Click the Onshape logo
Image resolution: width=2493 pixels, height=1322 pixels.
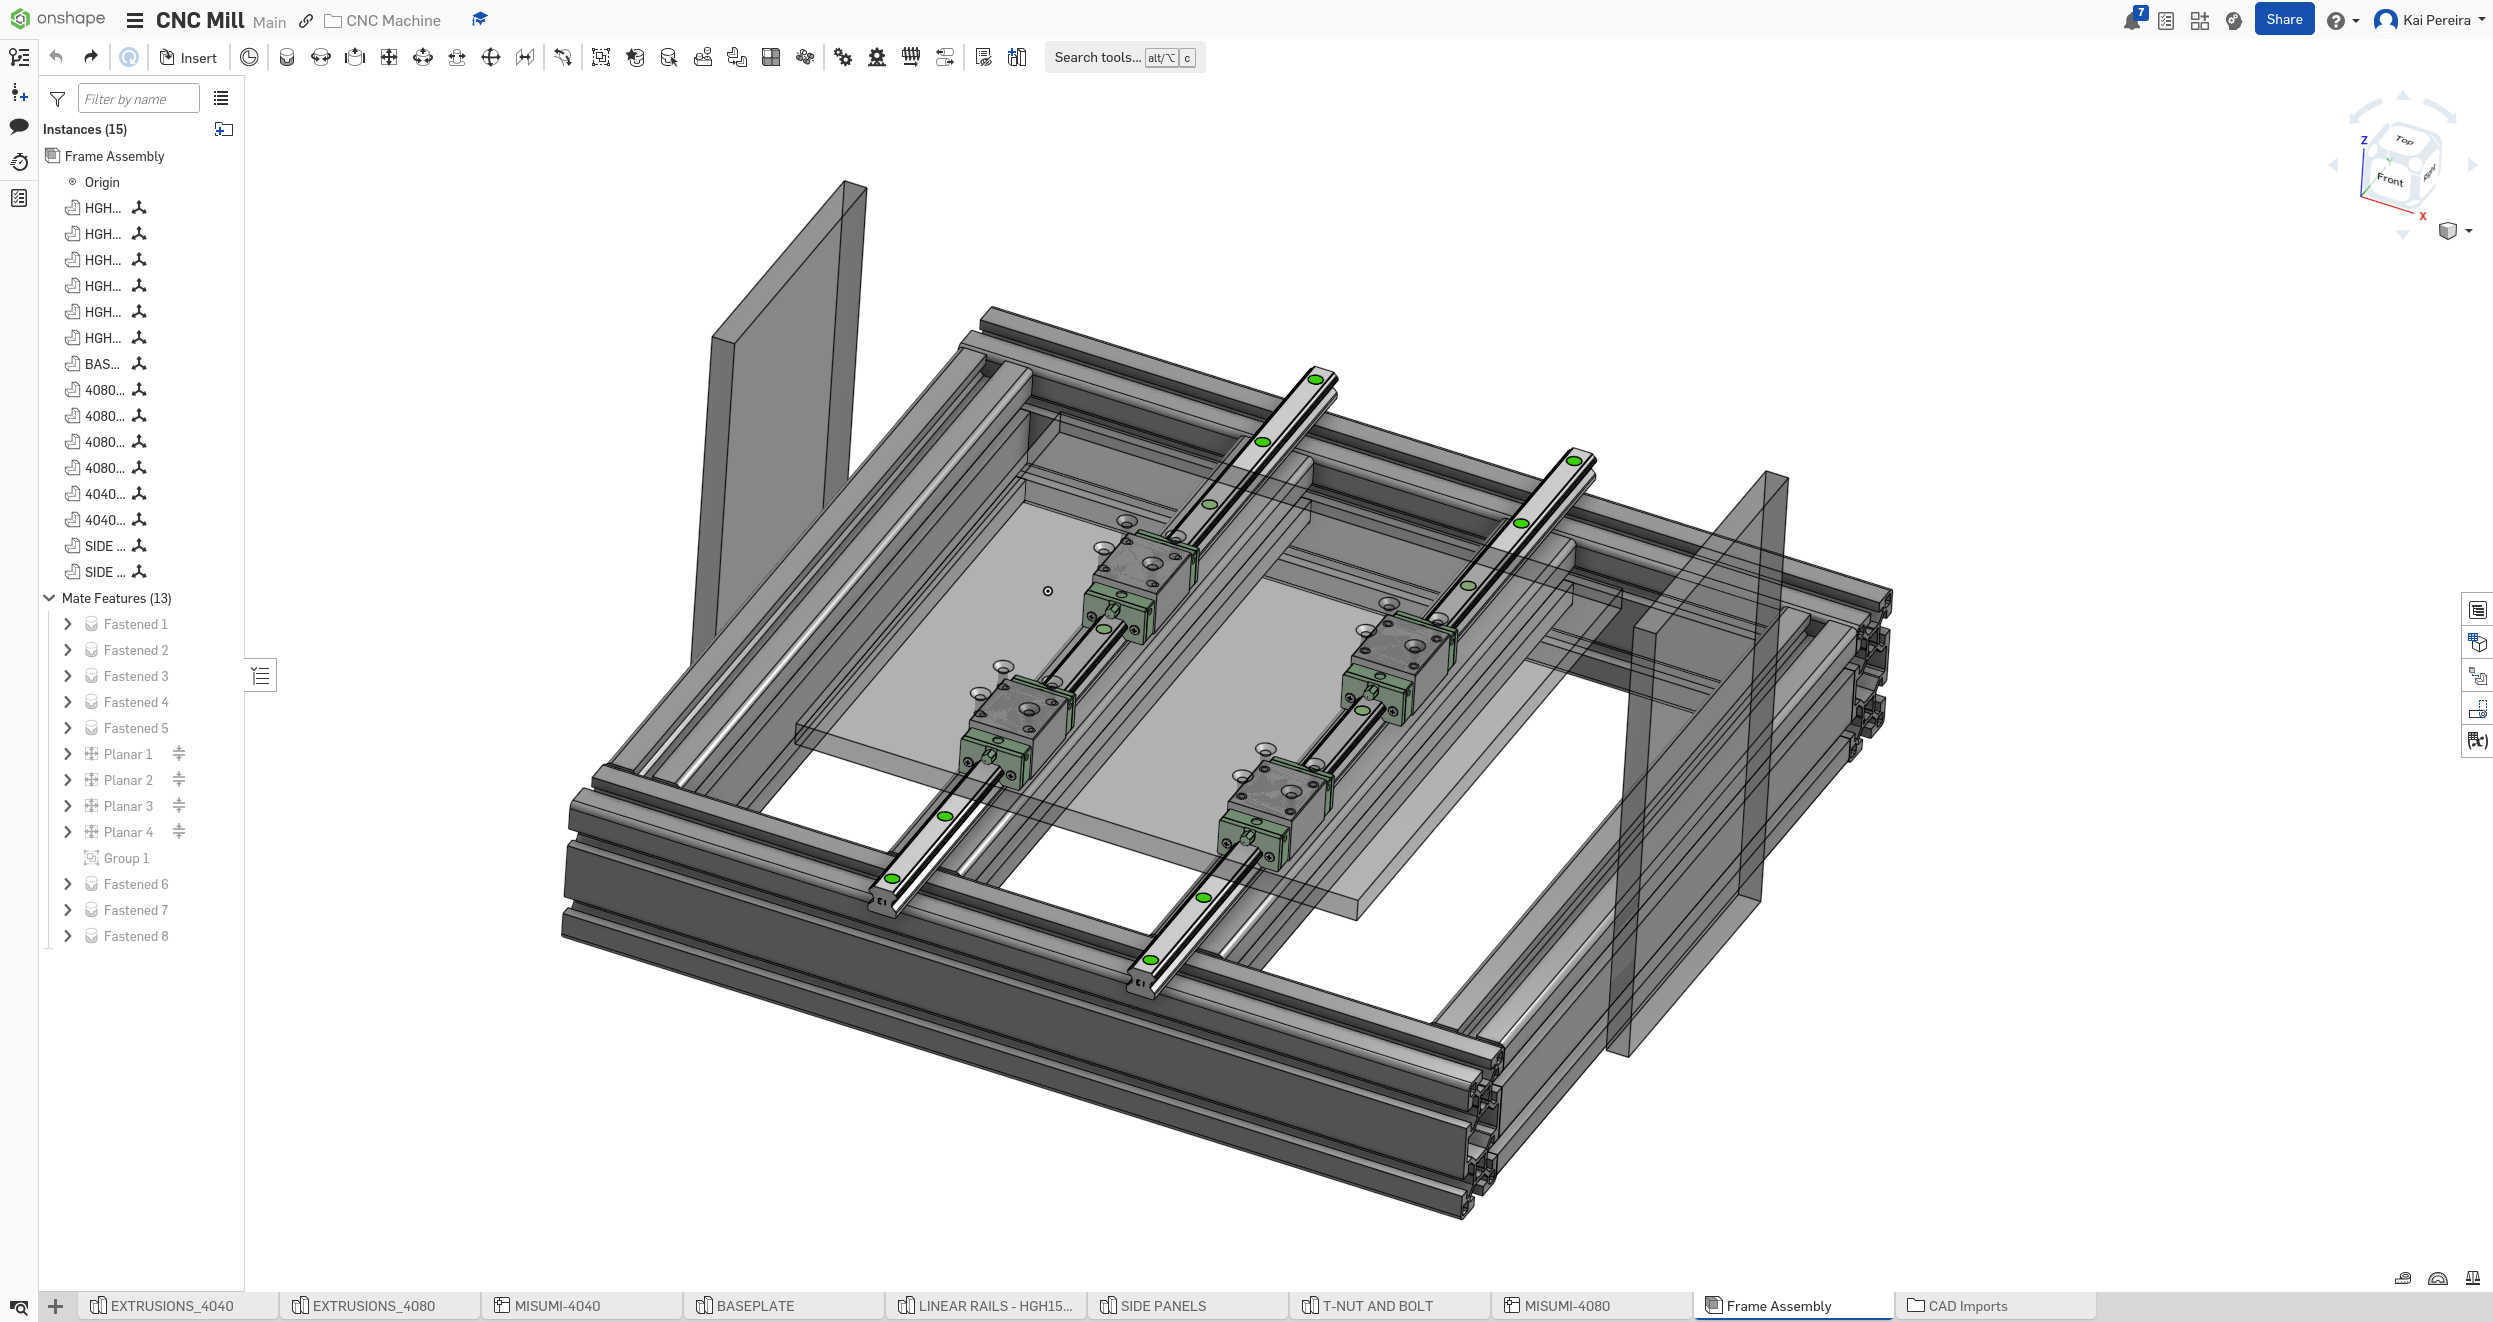[57, 19]
